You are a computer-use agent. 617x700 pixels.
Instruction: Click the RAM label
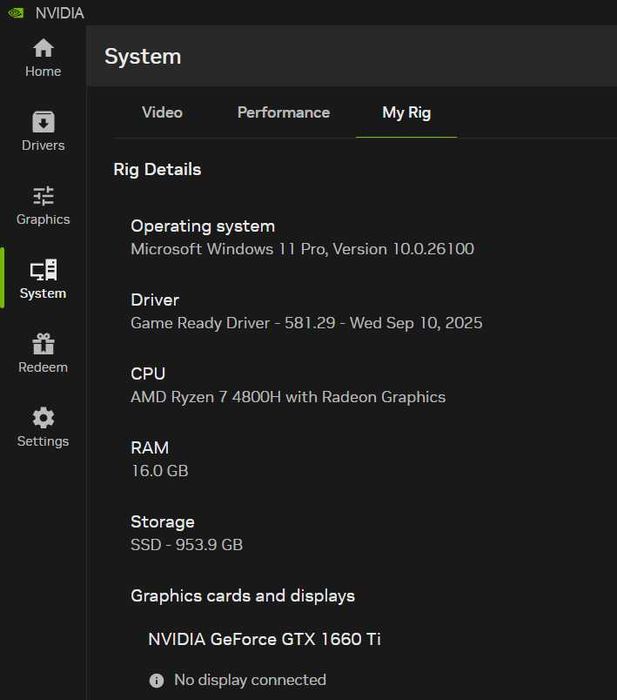pyautogui.click(x=150, y=448)
